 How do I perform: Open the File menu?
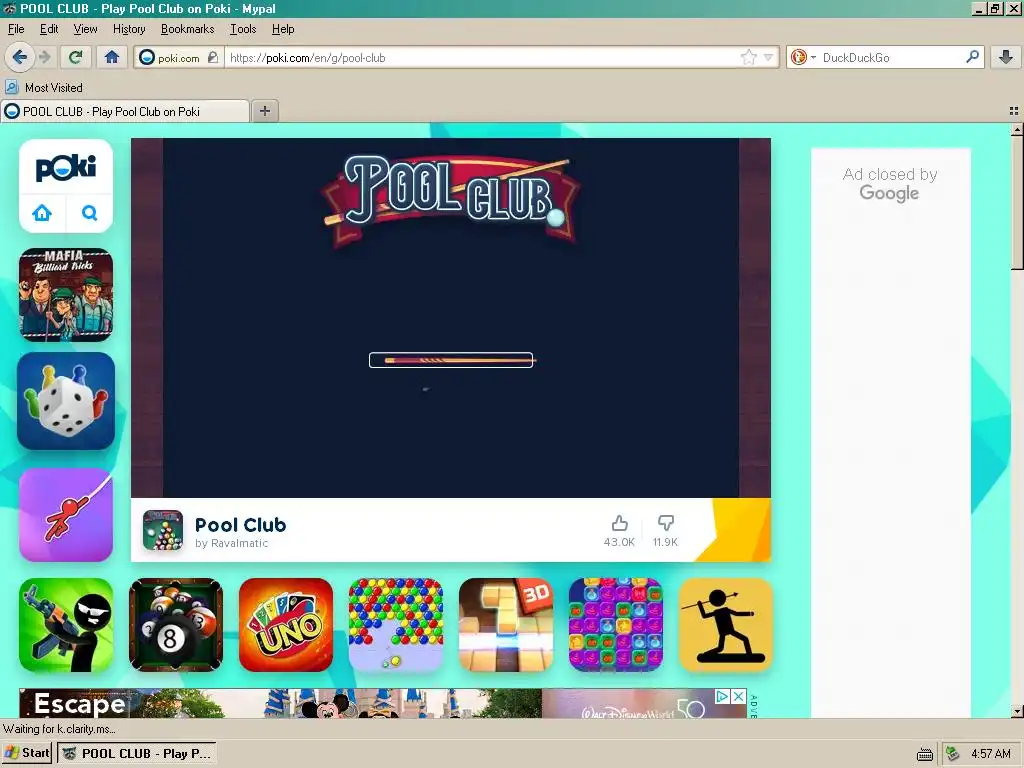pyautogui.click(x=16, y=29)
